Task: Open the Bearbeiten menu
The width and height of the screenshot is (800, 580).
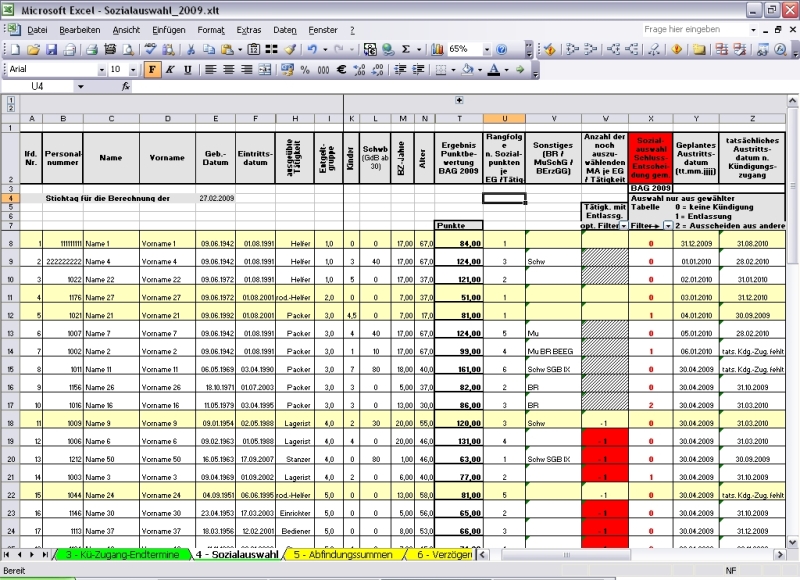Action: click(x=80, y=30)
